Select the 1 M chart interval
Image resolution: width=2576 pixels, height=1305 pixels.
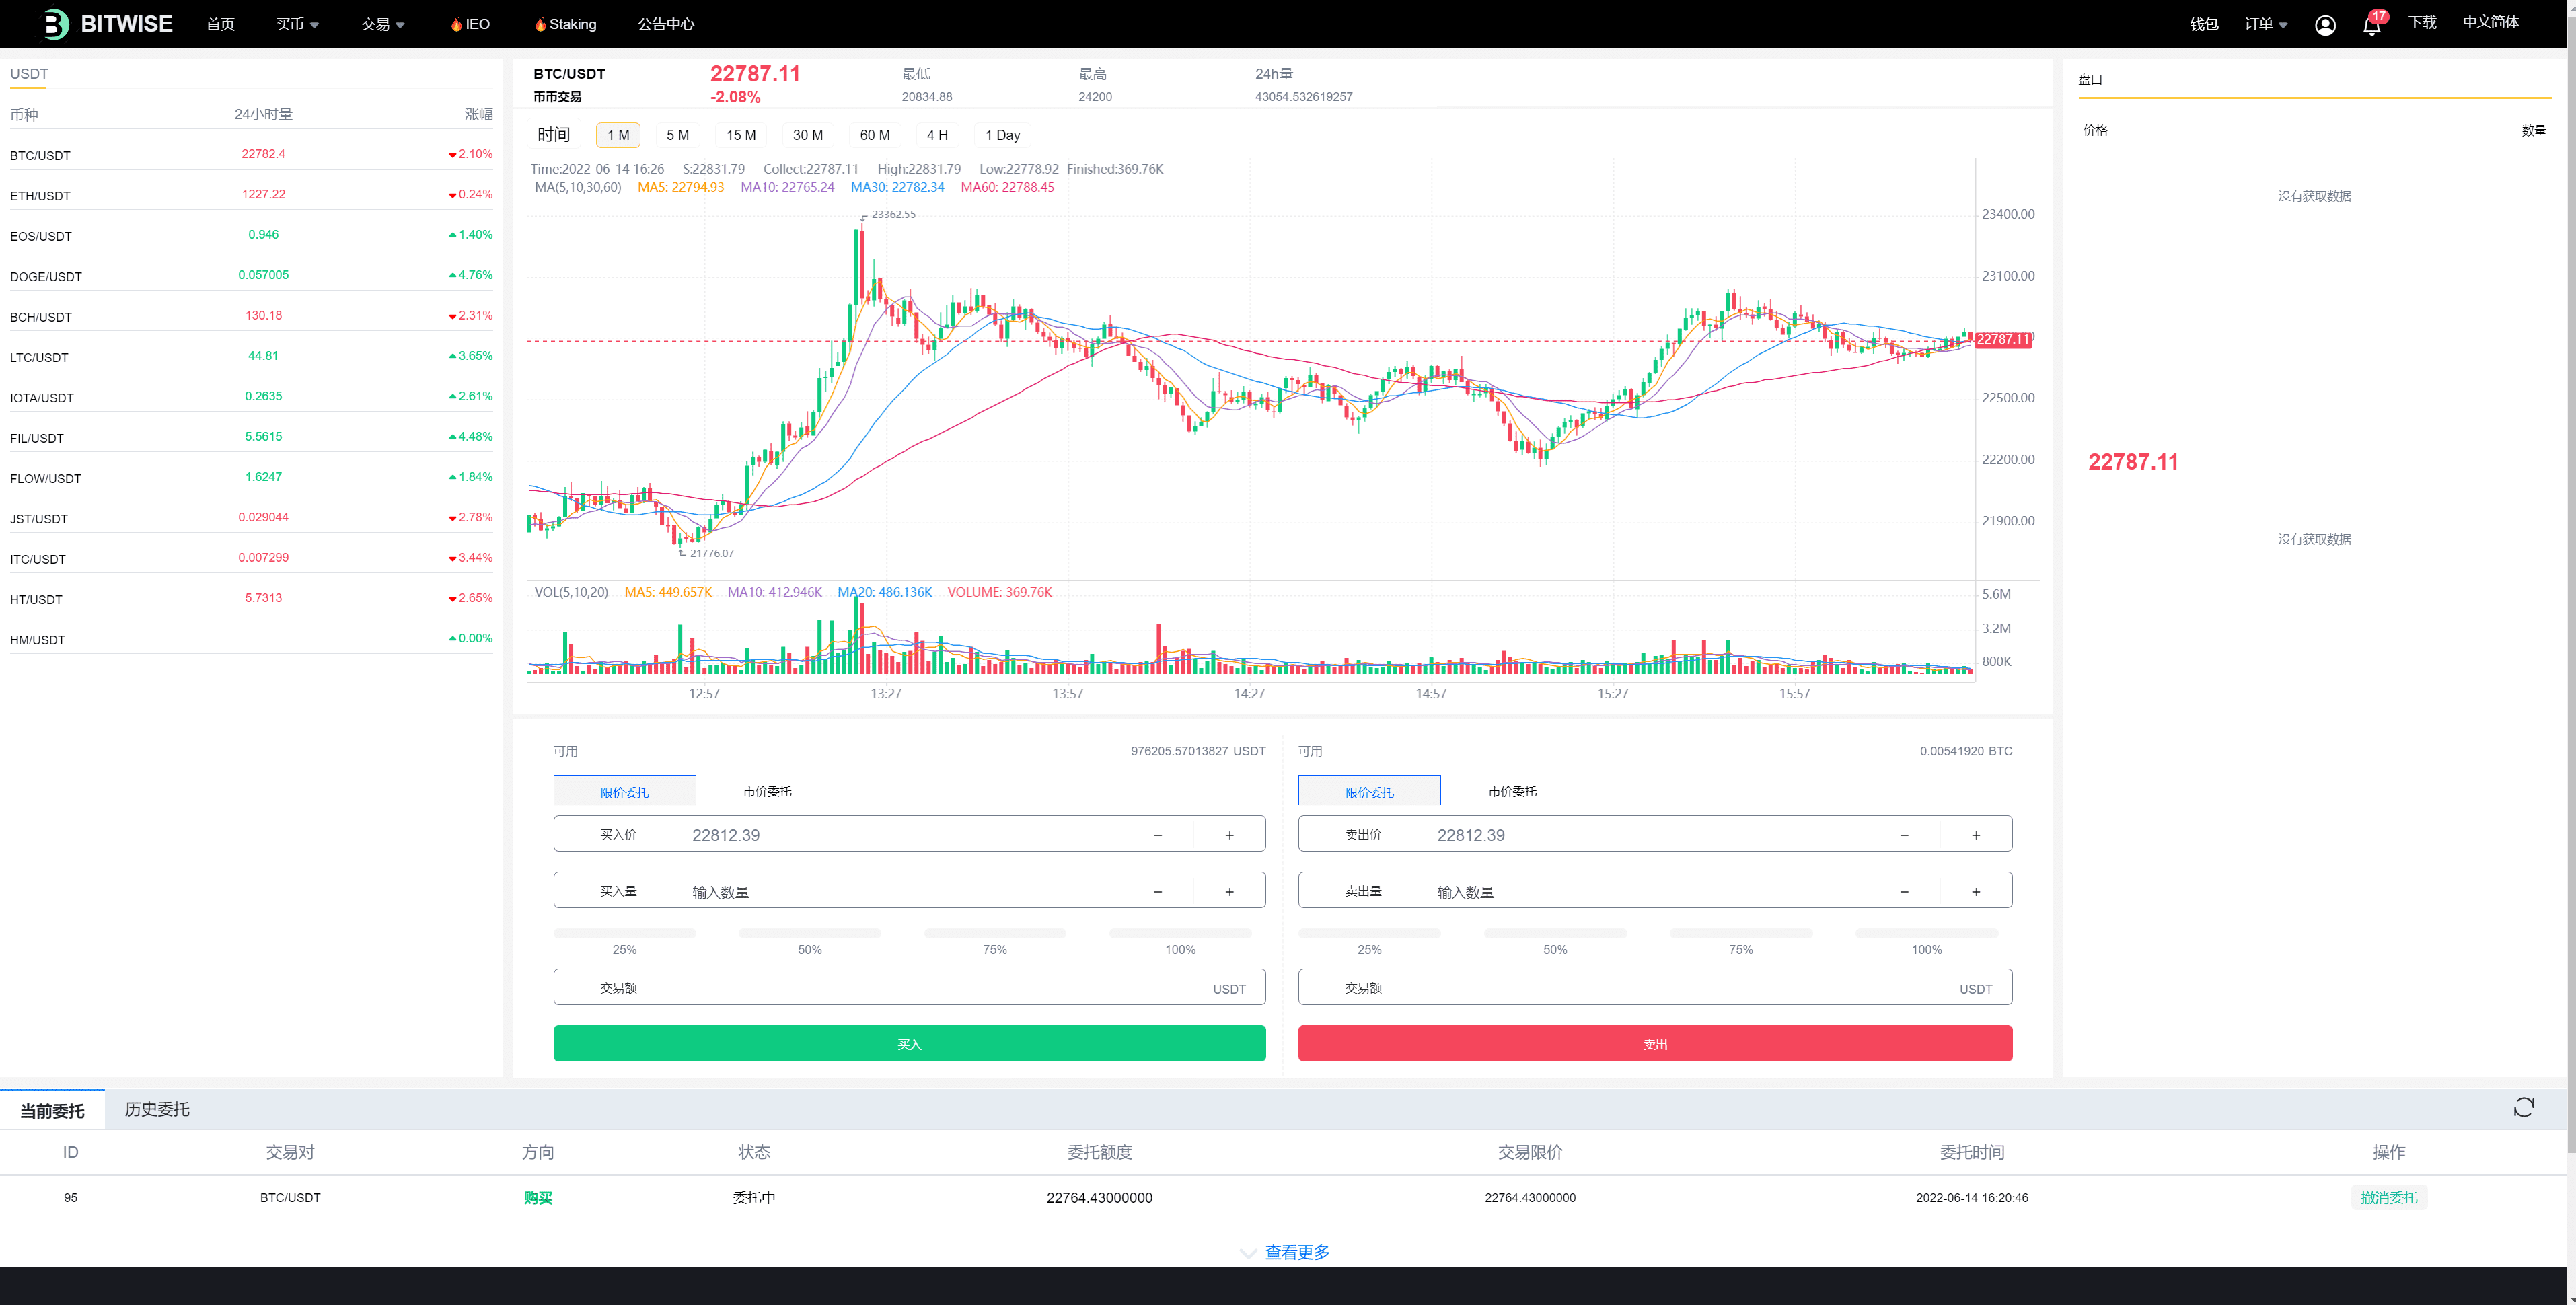tap(618, 135)
